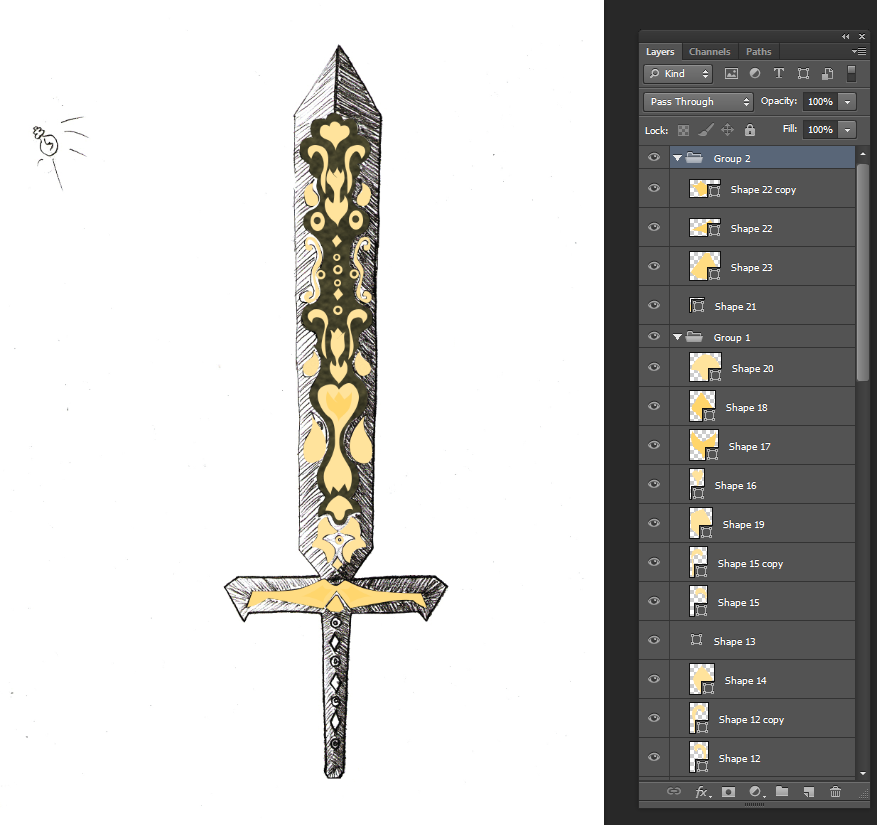Close the Layers panel

tap(862, 36)
